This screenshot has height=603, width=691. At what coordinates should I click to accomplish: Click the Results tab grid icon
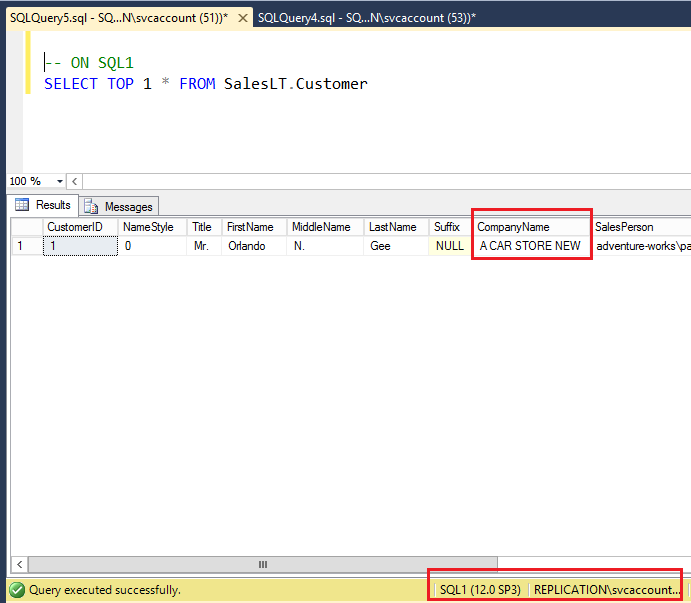point(21,205)
